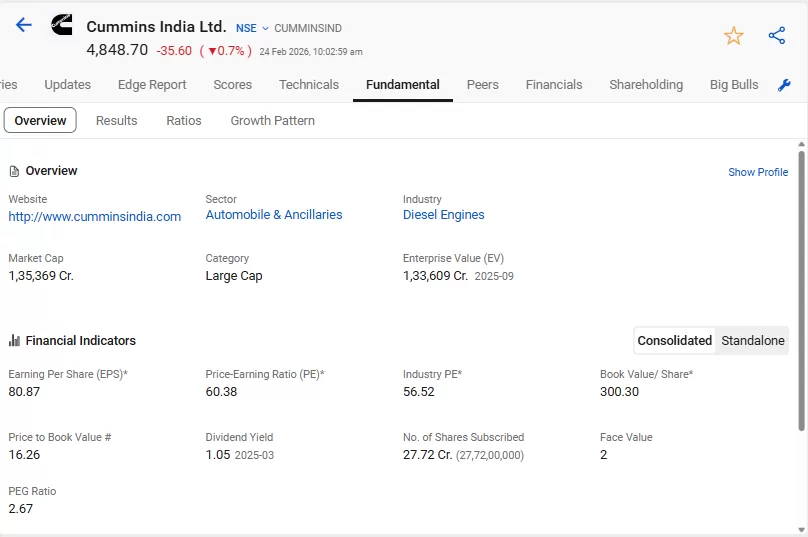Click the CUMMINSIND ticker symbol

pos(308,28)
